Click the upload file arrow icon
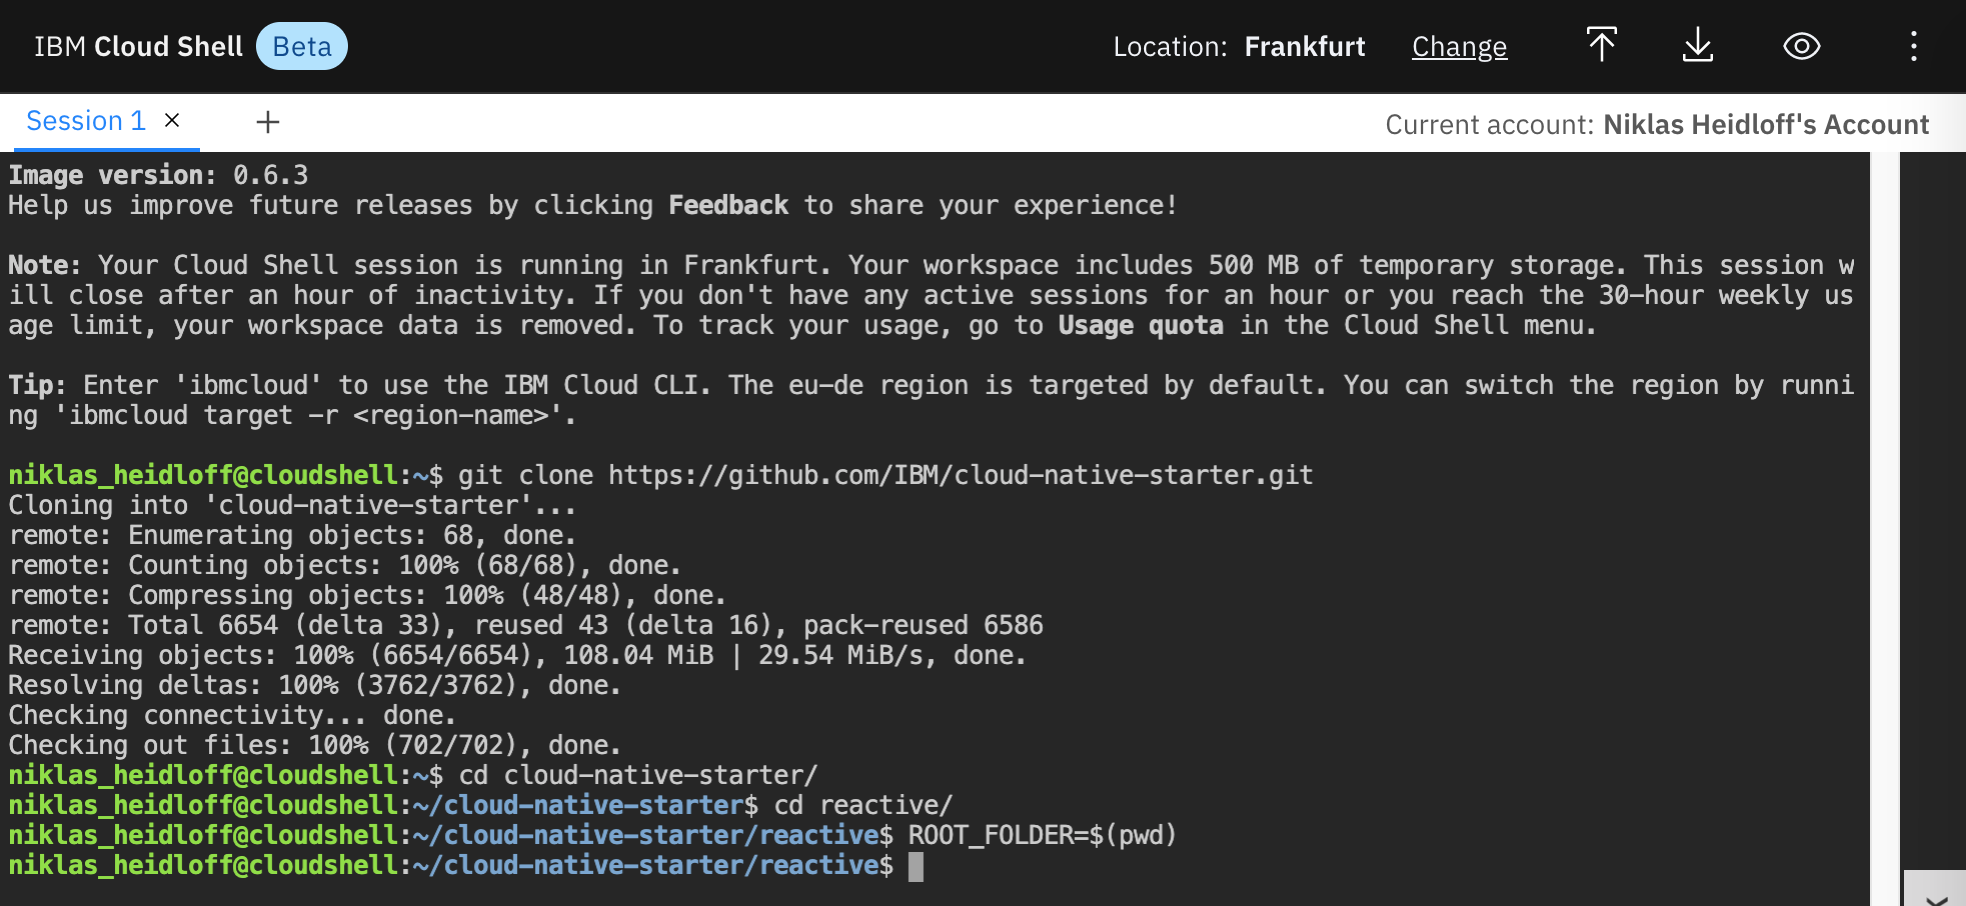The width and height of the screenshot is (1966, 906). coord(1601,46)
